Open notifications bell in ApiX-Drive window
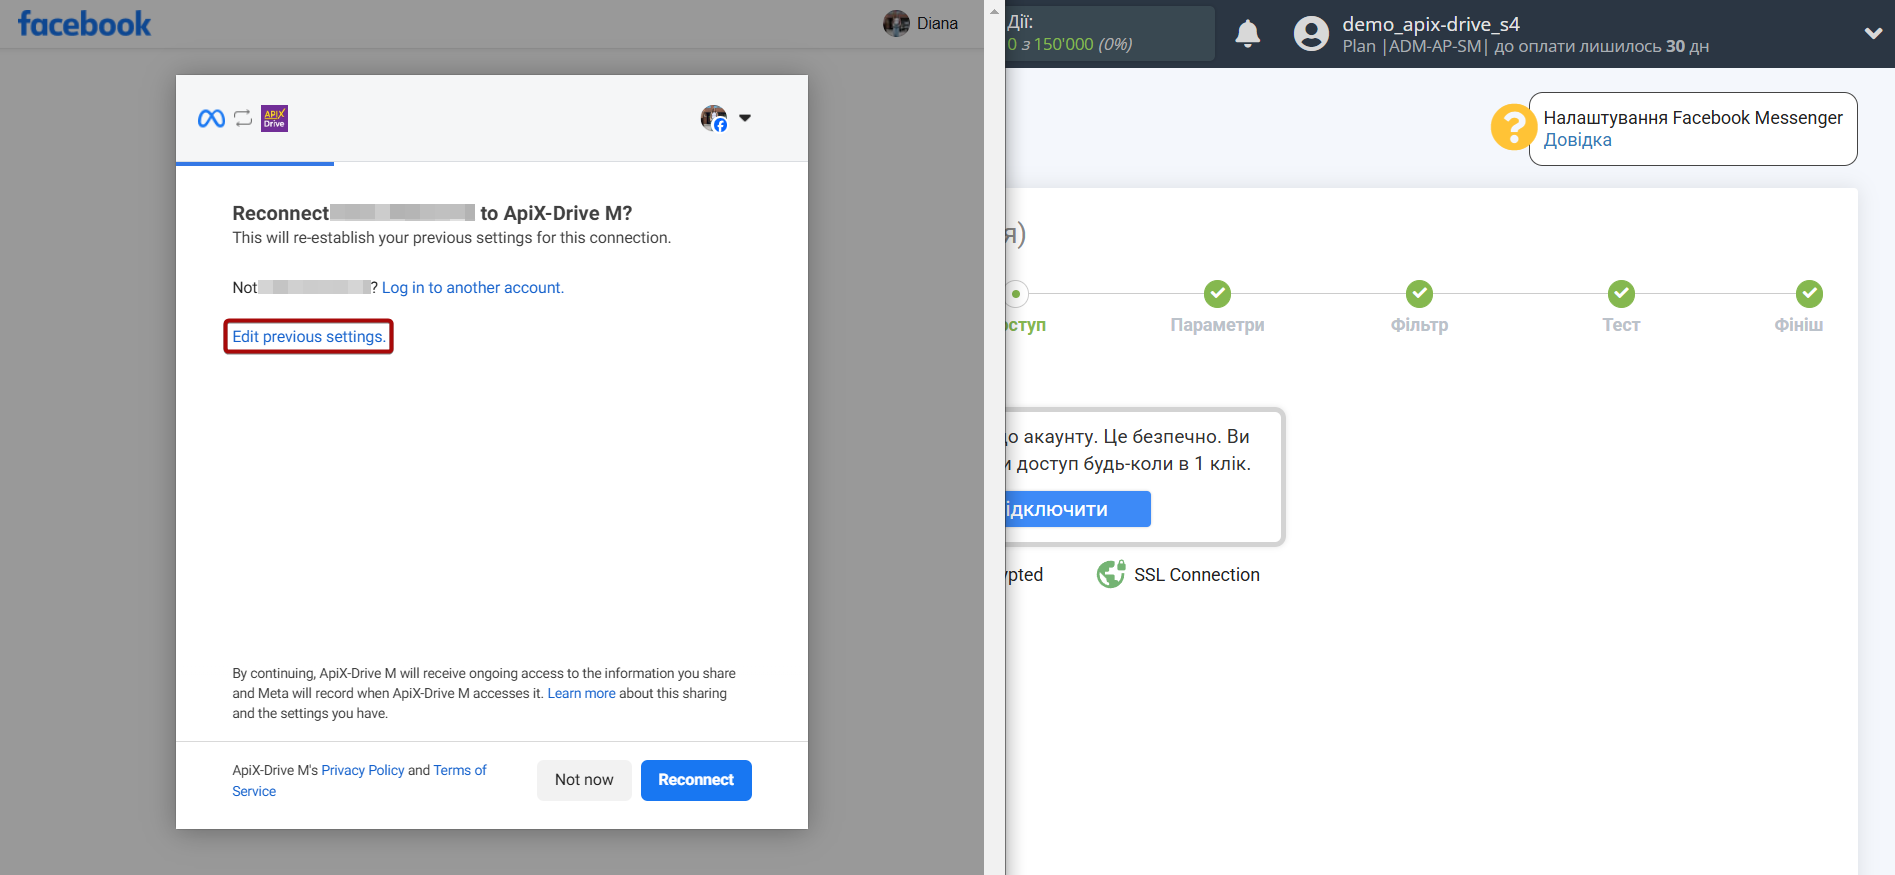Image resolution: width=1895 pixels, height=875 pixels. 1247,34
